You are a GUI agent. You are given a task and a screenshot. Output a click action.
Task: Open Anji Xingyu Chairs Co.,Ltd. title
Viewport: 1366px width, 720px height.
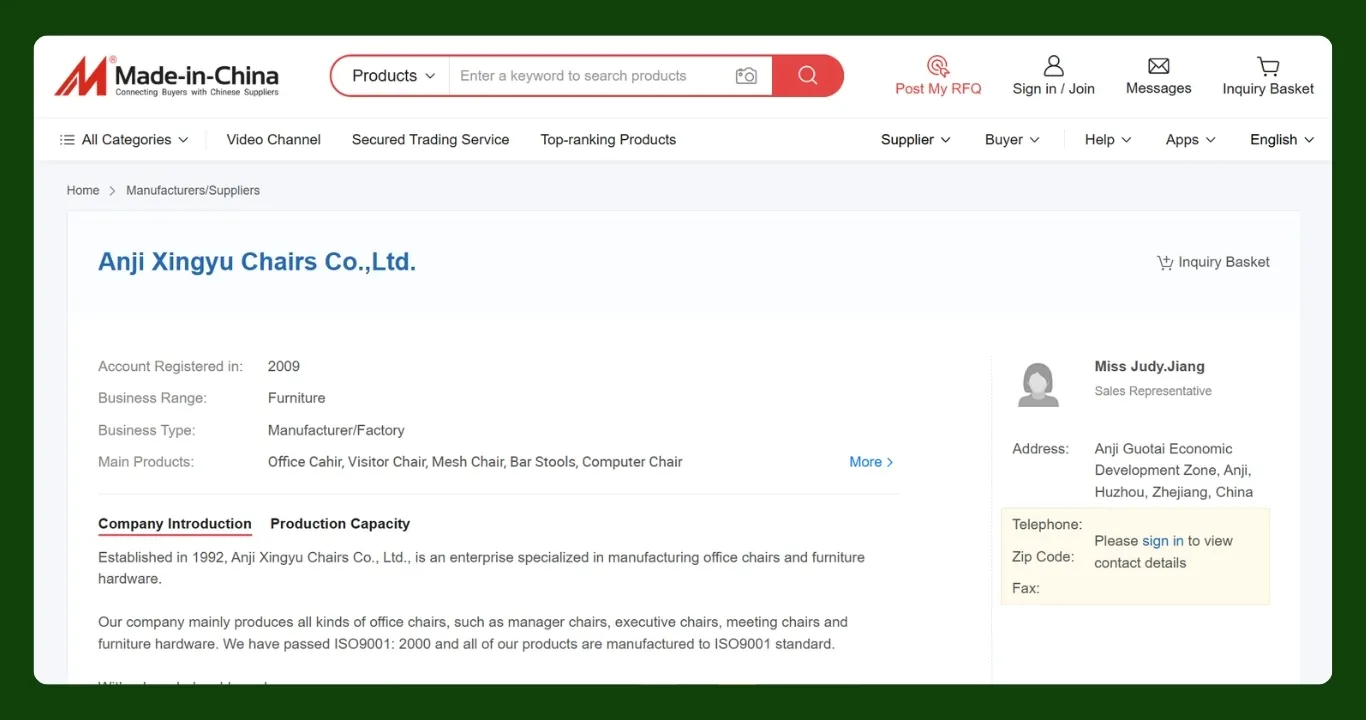point(257,262)
